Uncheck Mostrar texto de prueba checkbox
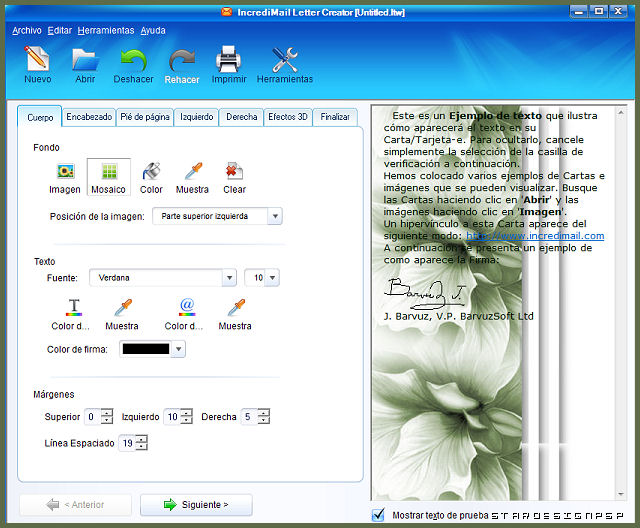 tap(378, 515)
